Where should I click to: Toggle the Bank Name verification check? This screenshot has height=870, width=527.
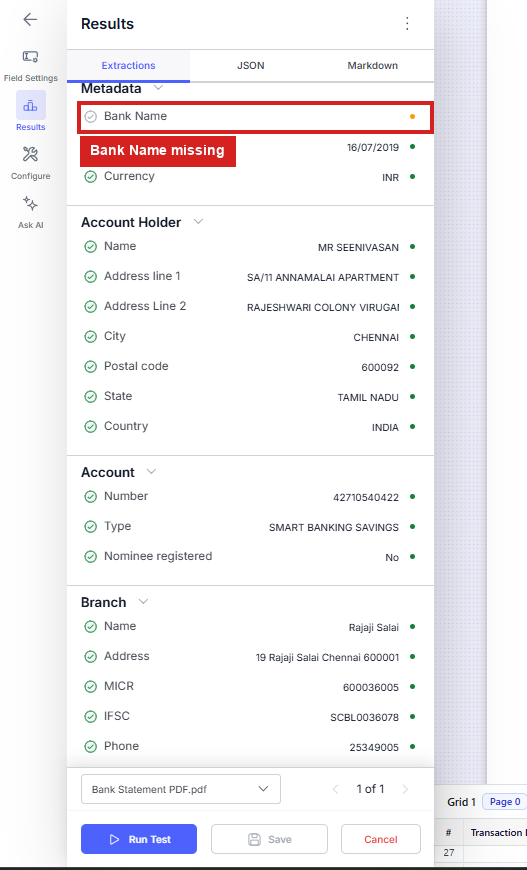[x=90, y=117]
